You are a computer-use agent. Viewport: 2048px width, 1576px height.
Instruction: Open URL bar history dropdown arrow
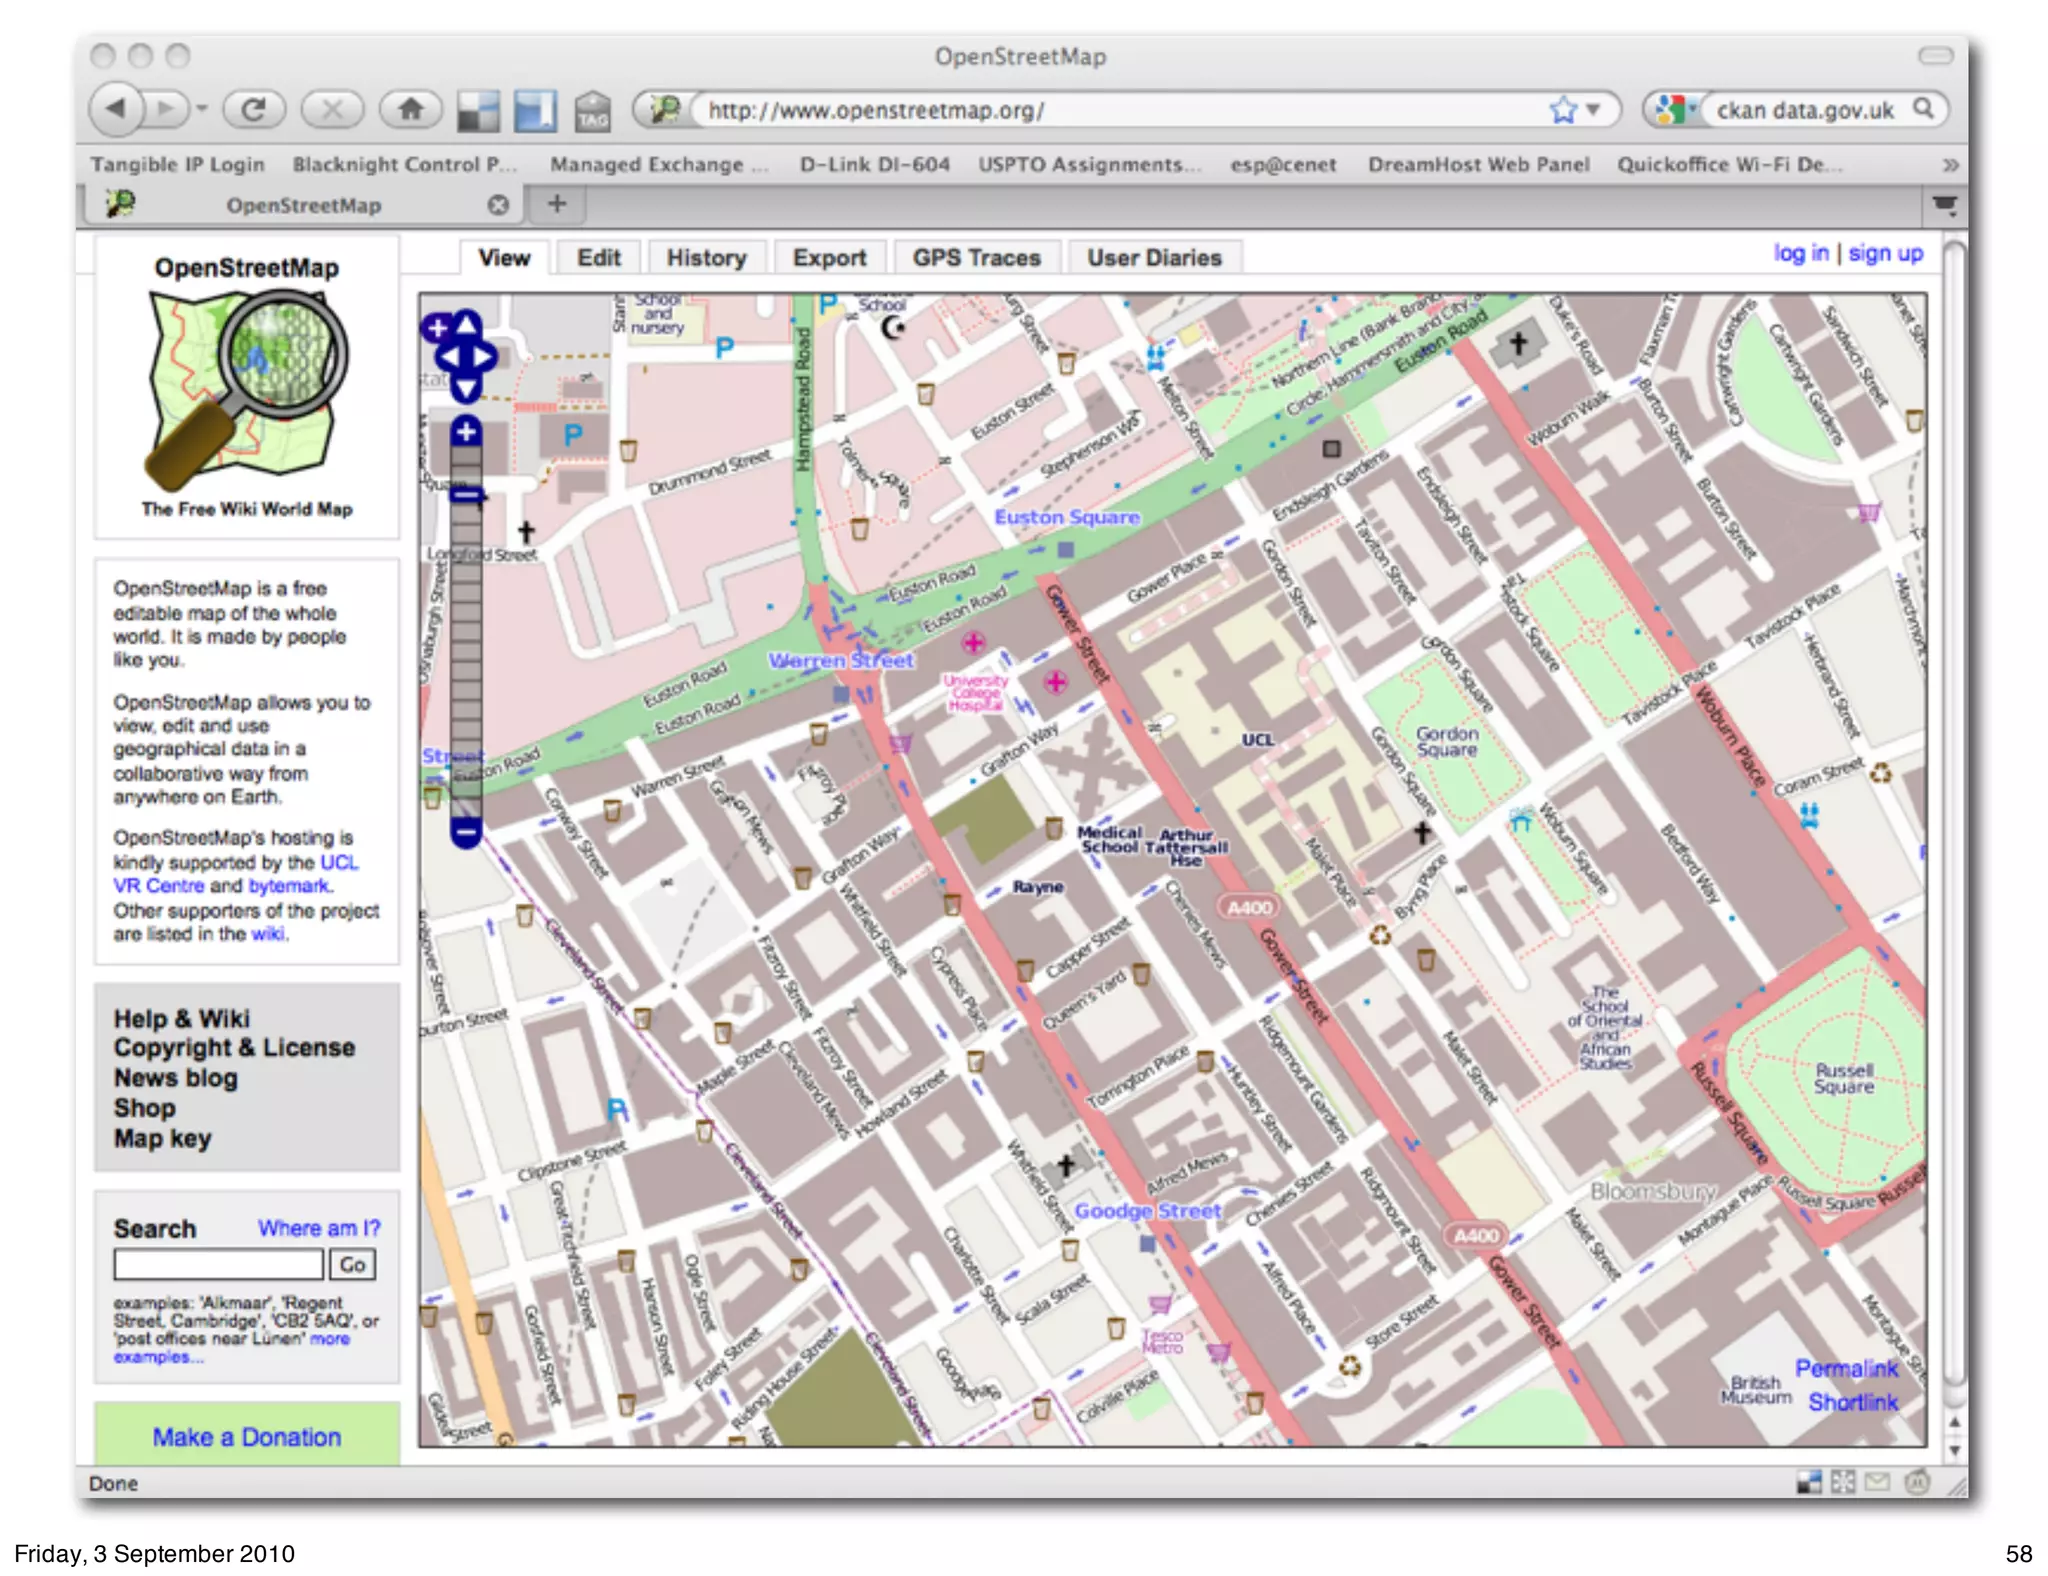(1594, 110)
